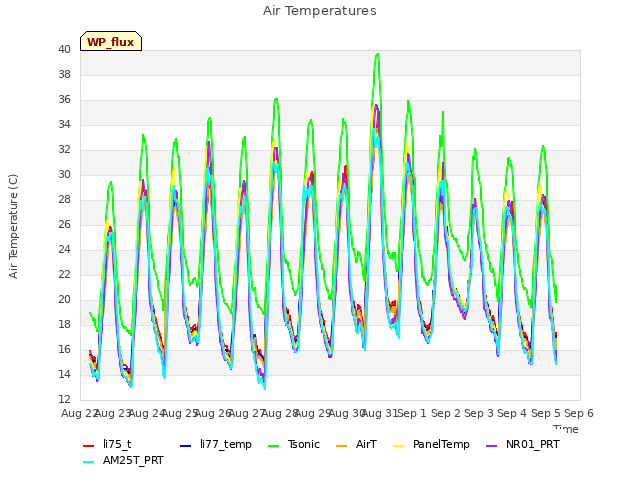Image resolution: width=640 pixels, height=480 pixels.
Task: Select the Tsonic legend entry
Action: pos(293,444)
